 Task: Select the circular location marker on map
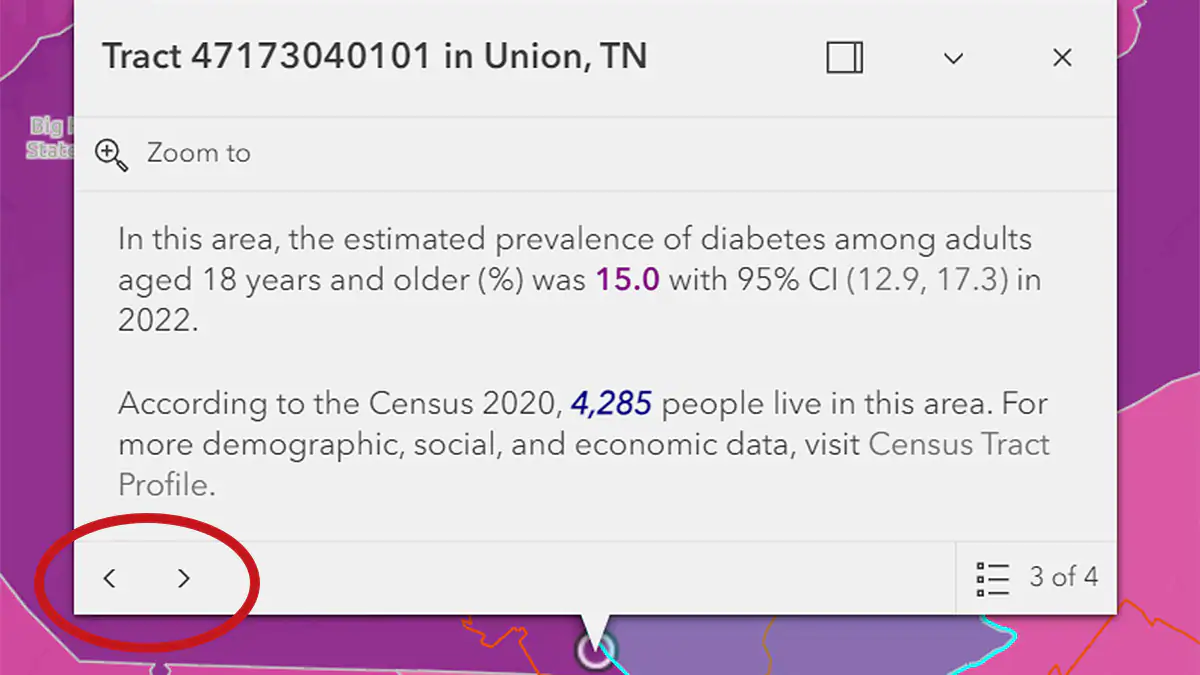[x=595, y=653]
